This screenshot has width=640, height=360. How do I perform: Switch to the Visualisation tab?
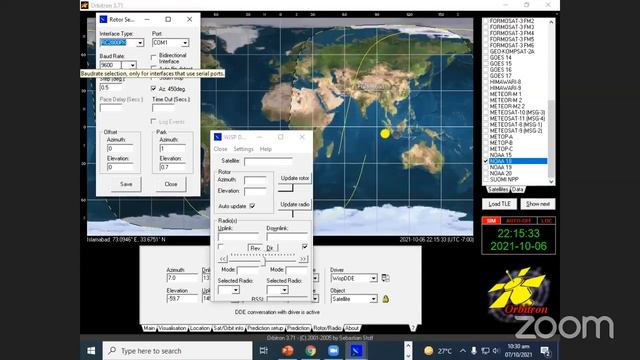pos(172,328)
